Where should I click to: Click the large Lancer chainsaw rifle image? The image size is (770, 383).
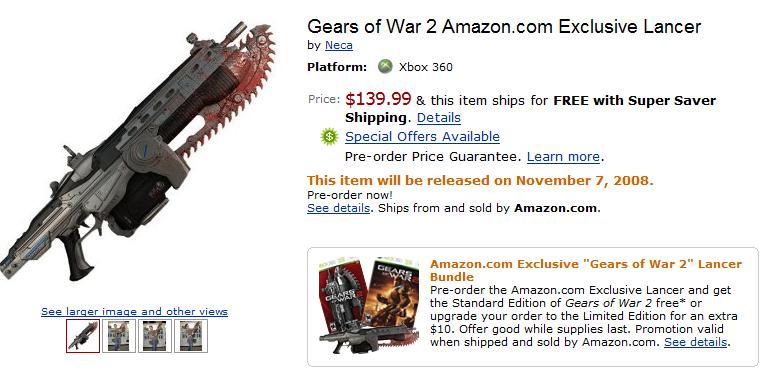point(137,150)
